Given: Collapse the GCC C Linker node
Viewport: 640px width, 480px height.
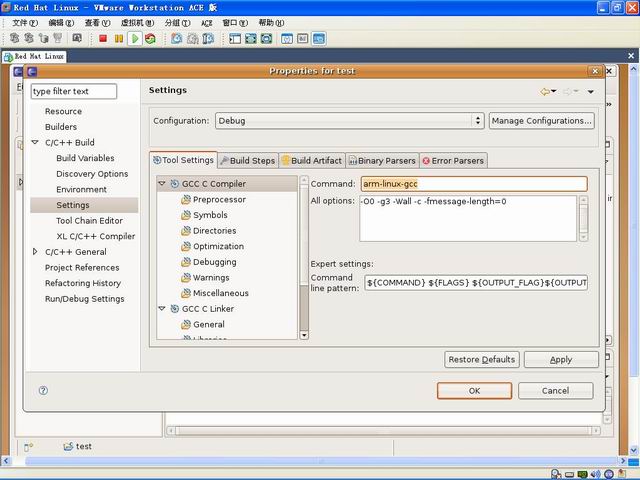Looking at the screenshot, I should [162, 309].
